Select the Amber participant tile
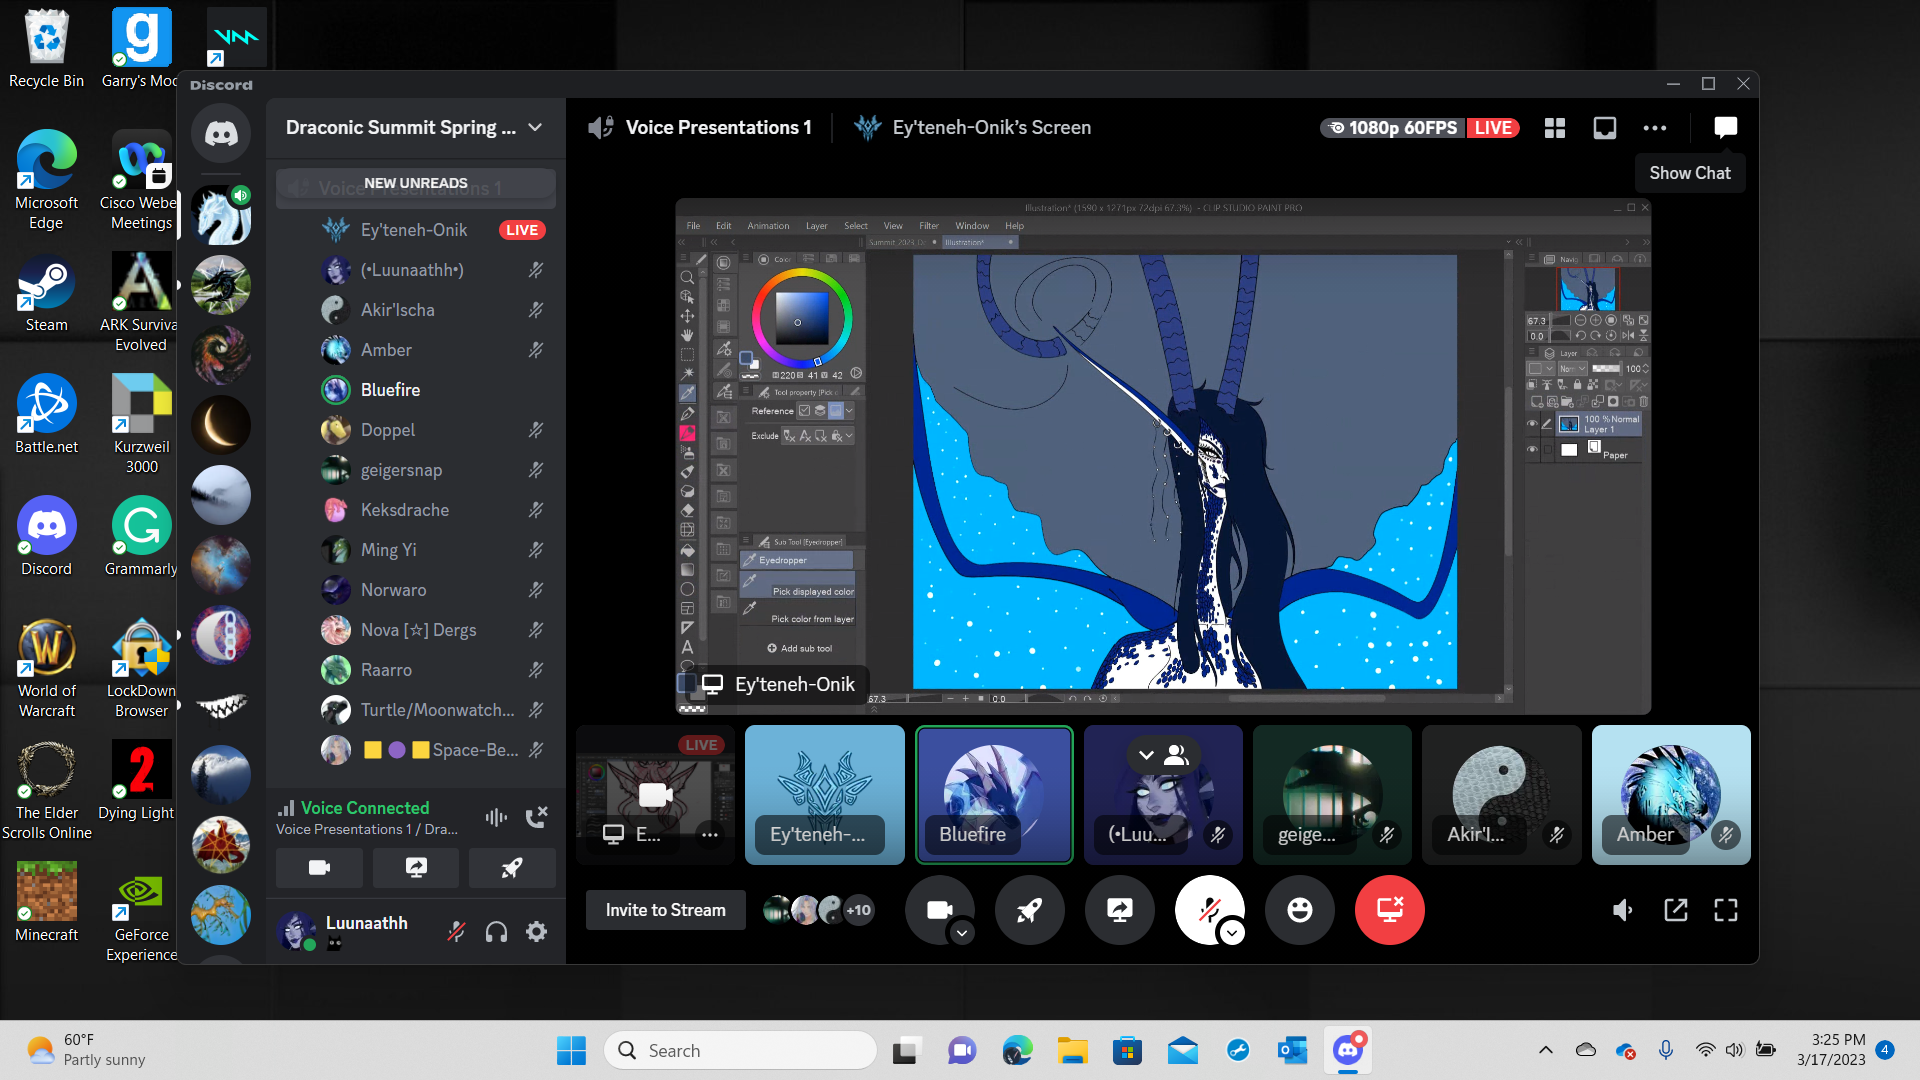Viewport: 1920px width, 1080px height. click(1670, 795)
